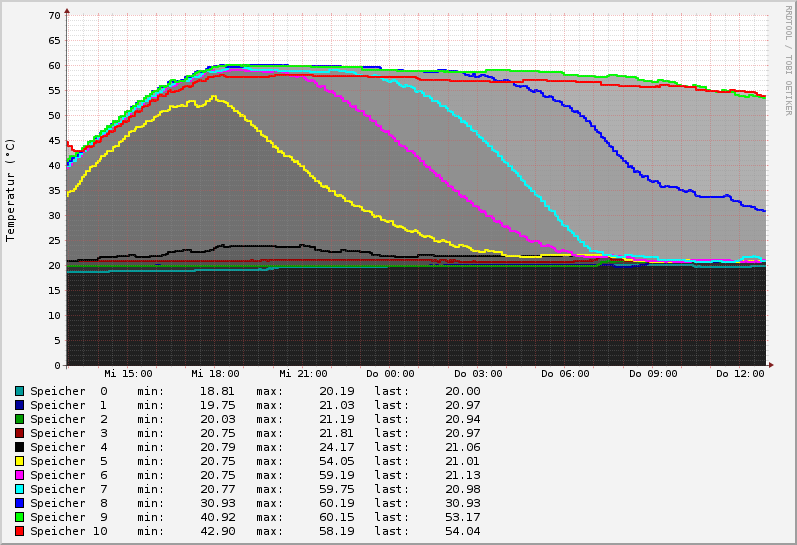Pick the bright green Speicher 9 legend swatch
Image resolution: width=797 pixels, height=545 pixels.
point(19,517)
